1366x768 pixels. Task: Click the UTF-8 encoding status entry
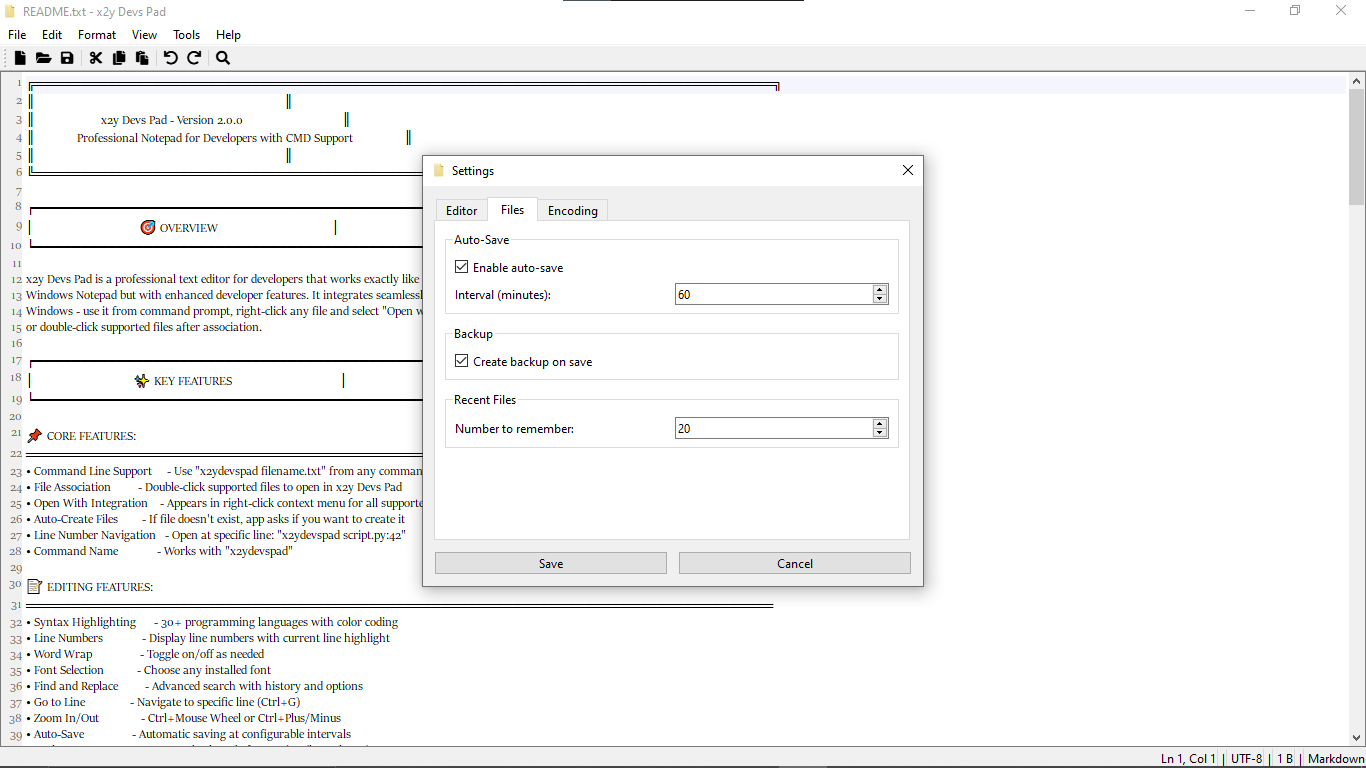1247,759
